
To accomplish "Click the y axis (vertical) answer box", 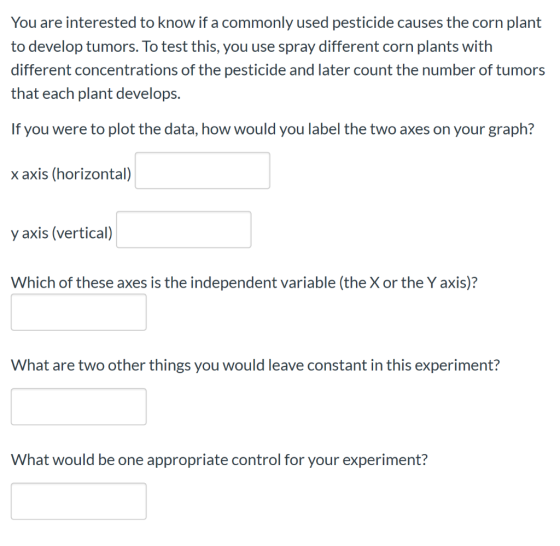I will coord(184,230).
